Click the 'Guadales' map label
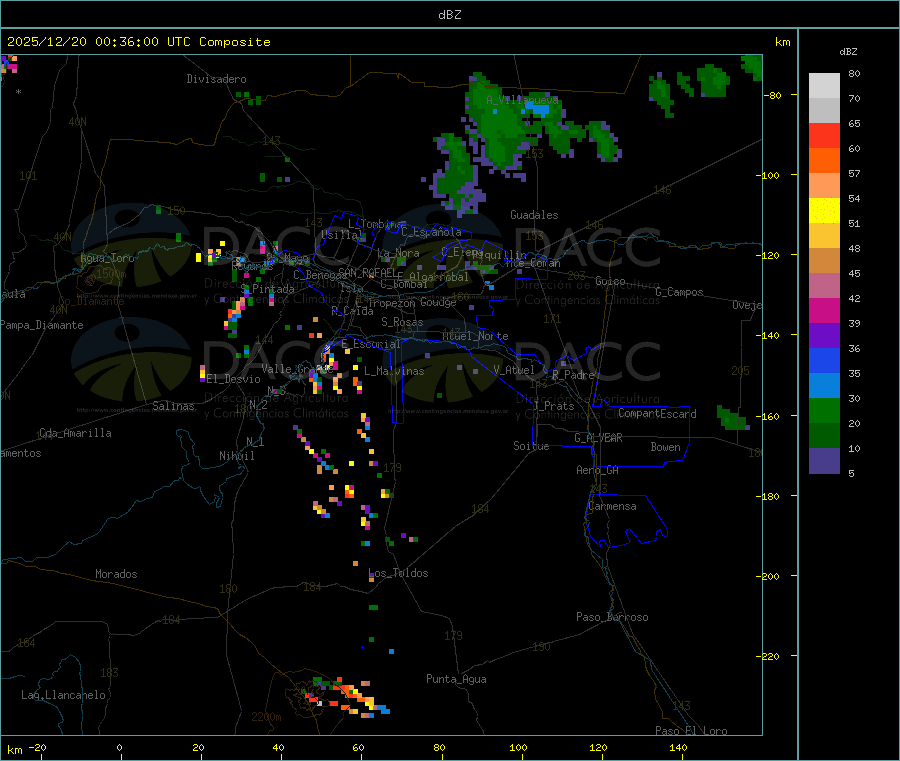Image resolution: width=900 pixels, height=761 pixels. pos(534,215)
